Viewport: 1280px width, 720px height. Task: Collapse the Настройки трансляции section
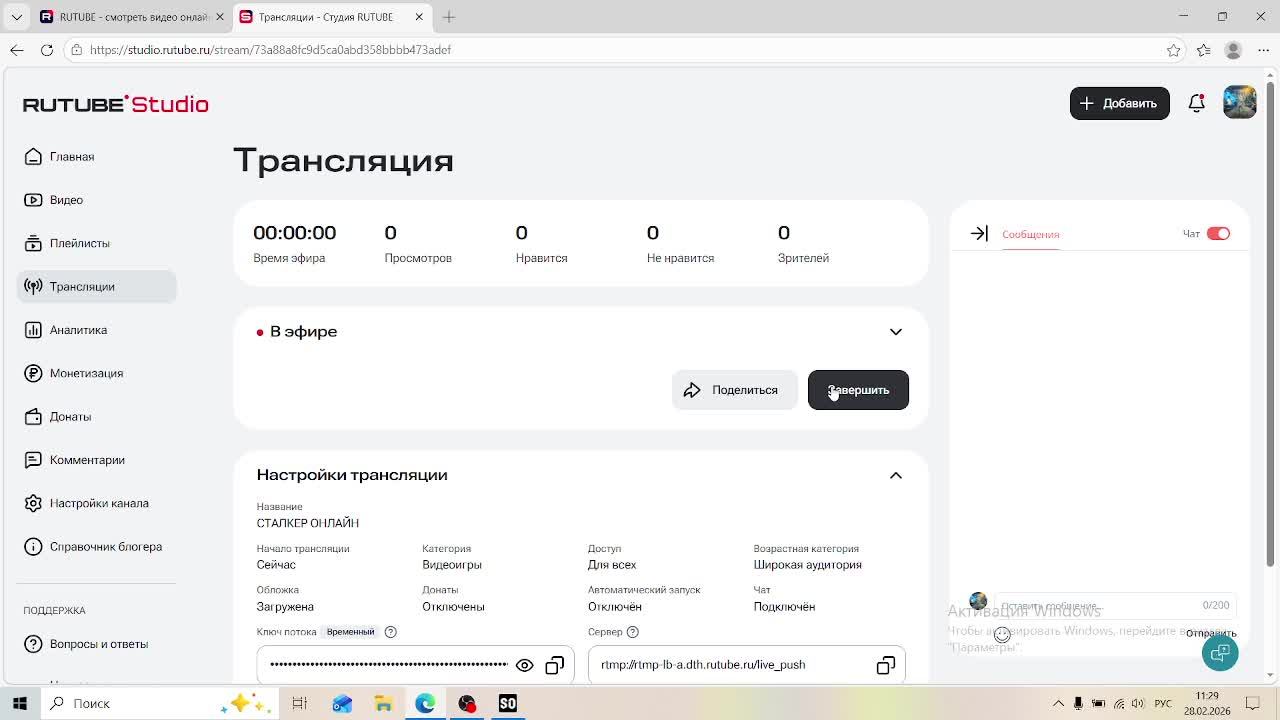(896, 475)
